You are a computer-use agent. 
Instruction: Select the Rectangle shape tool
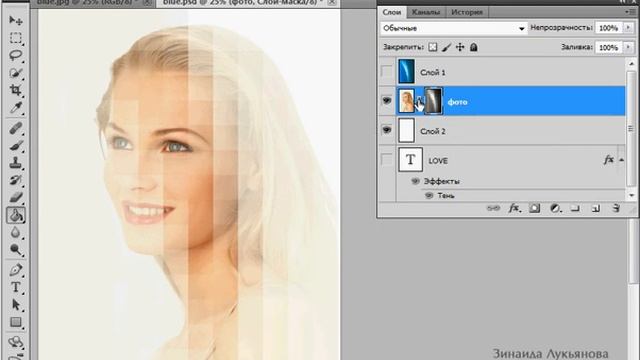pyautogui.click(x=16, y=322)
